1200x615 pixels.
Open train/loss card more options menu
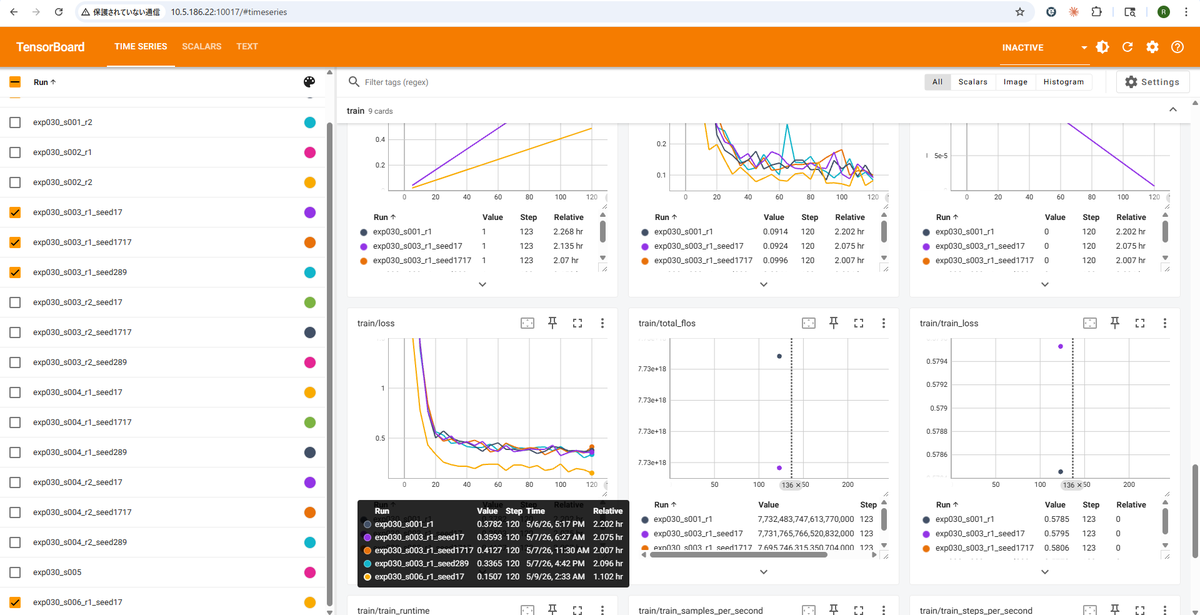click(602, 323)
